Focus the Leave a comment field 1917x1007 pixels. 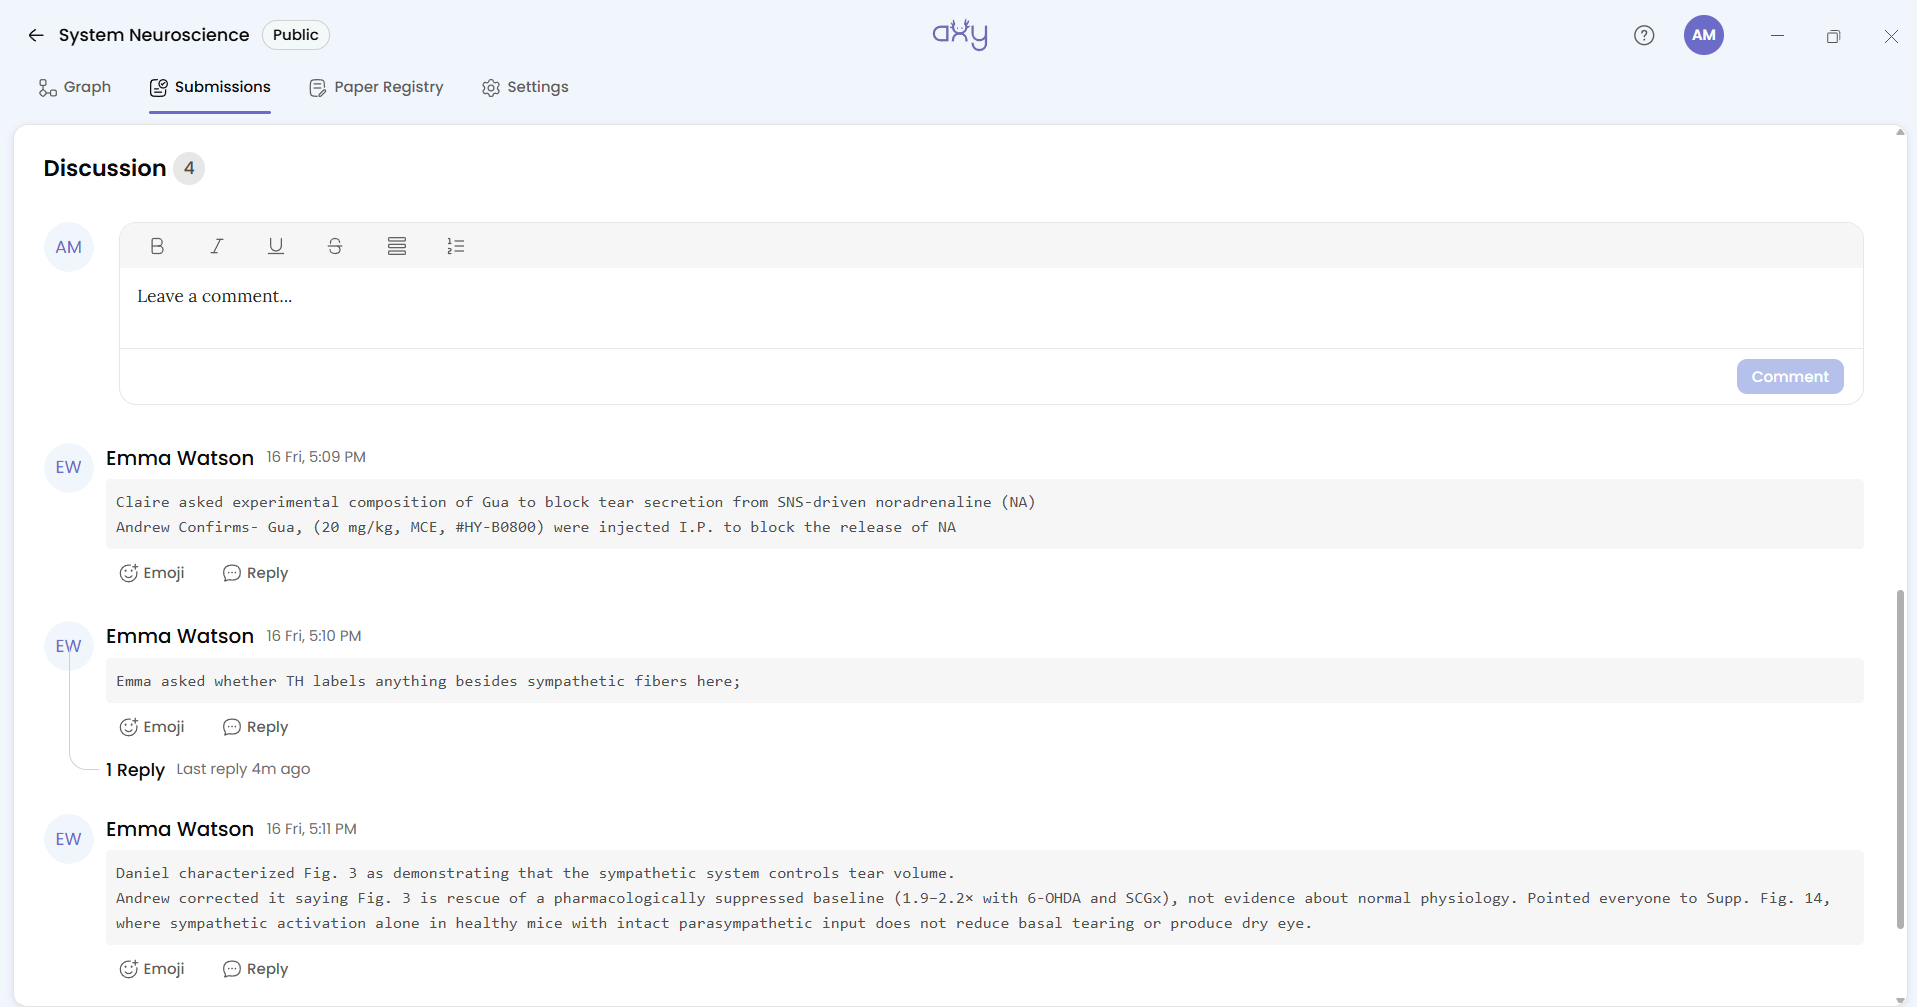(991, 307)
